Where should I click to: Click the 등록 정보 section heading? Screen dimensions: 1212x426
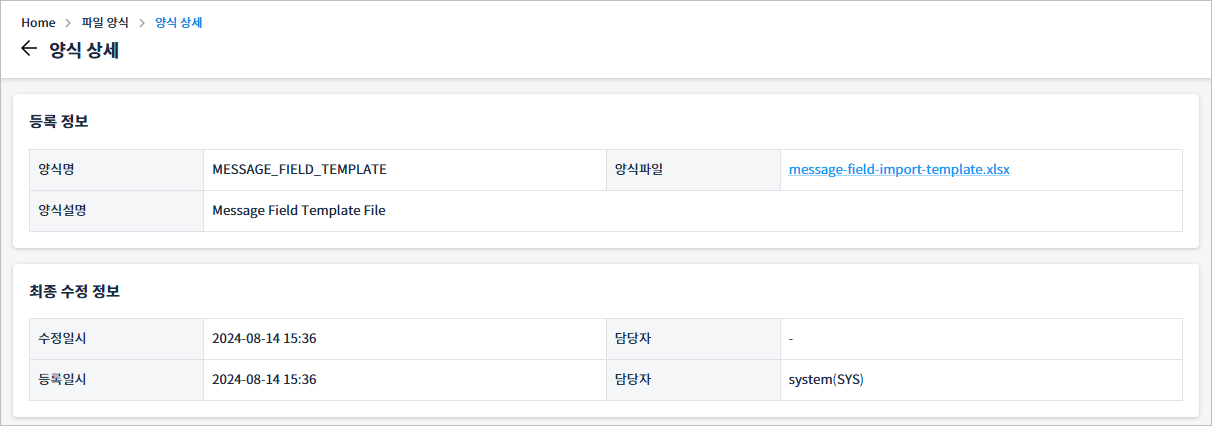(59, 122)
